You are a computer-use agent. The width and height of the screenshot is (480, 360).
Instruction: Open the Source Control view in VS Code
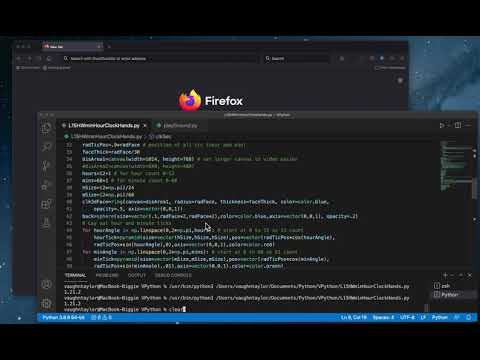(47, 166)
